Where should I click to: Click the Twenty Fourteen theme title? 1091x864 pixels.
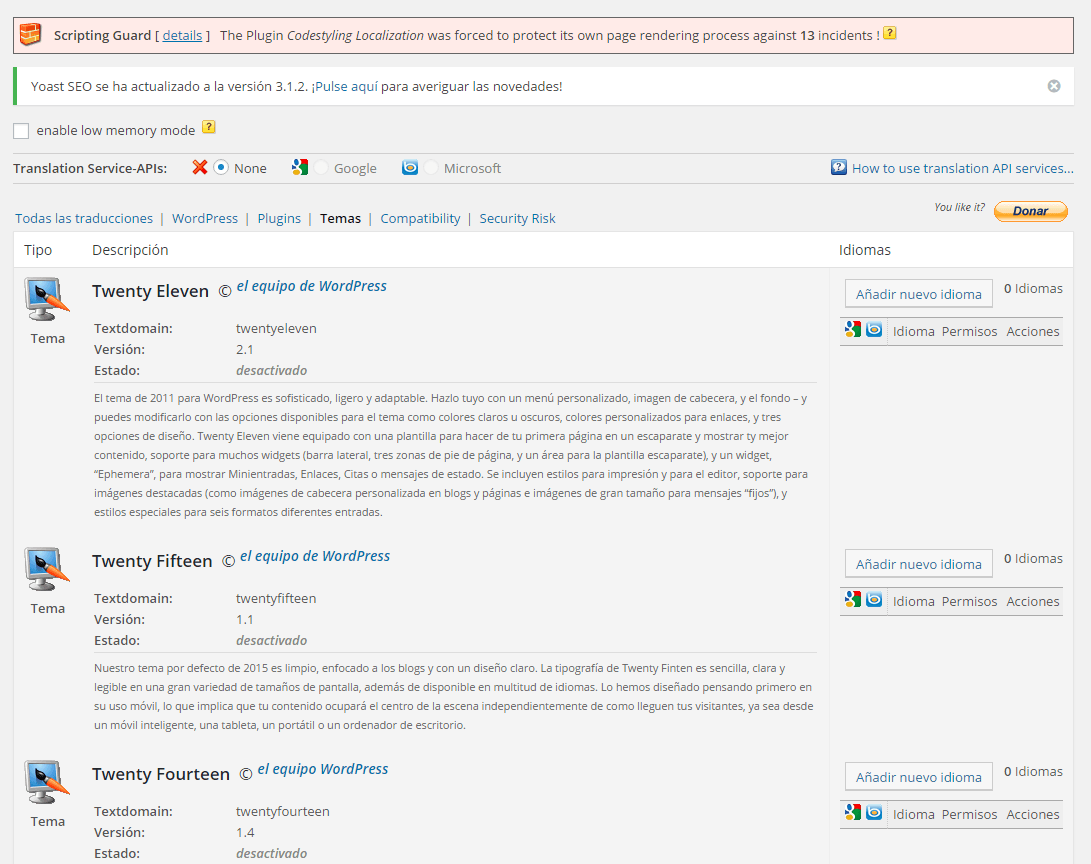pyautogui.click(x=161, y=774)
